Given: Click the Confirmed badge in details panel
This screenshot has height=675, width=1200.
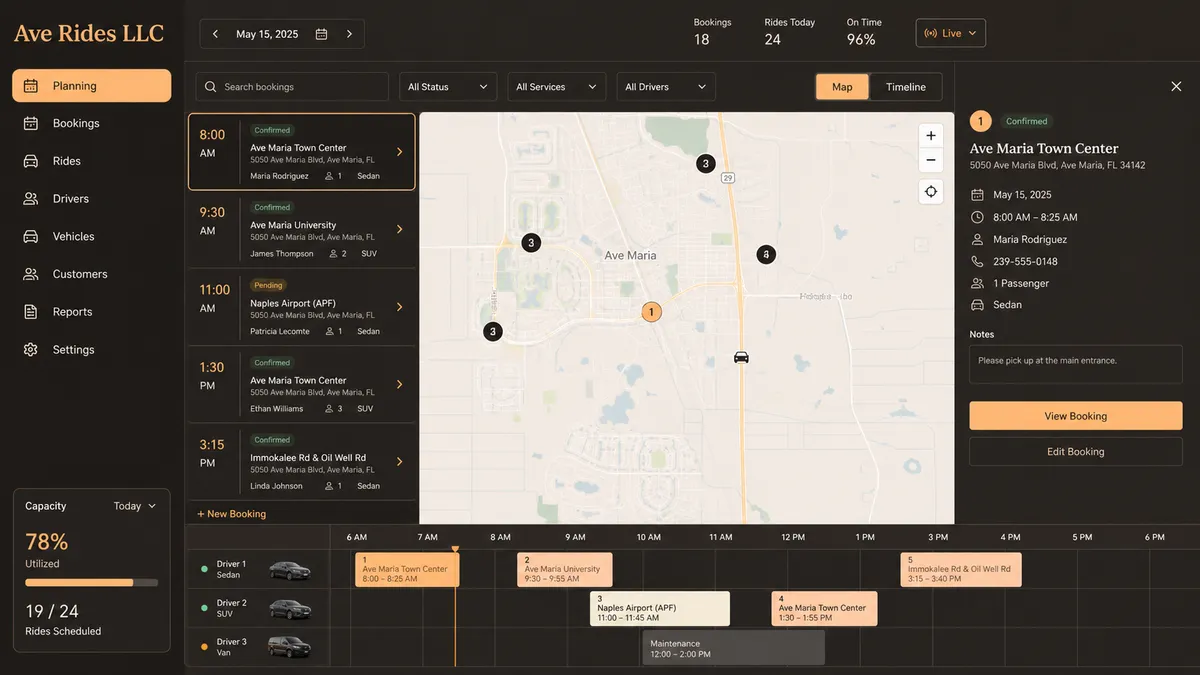Looking at the screenshot, I should point(1026,121).
